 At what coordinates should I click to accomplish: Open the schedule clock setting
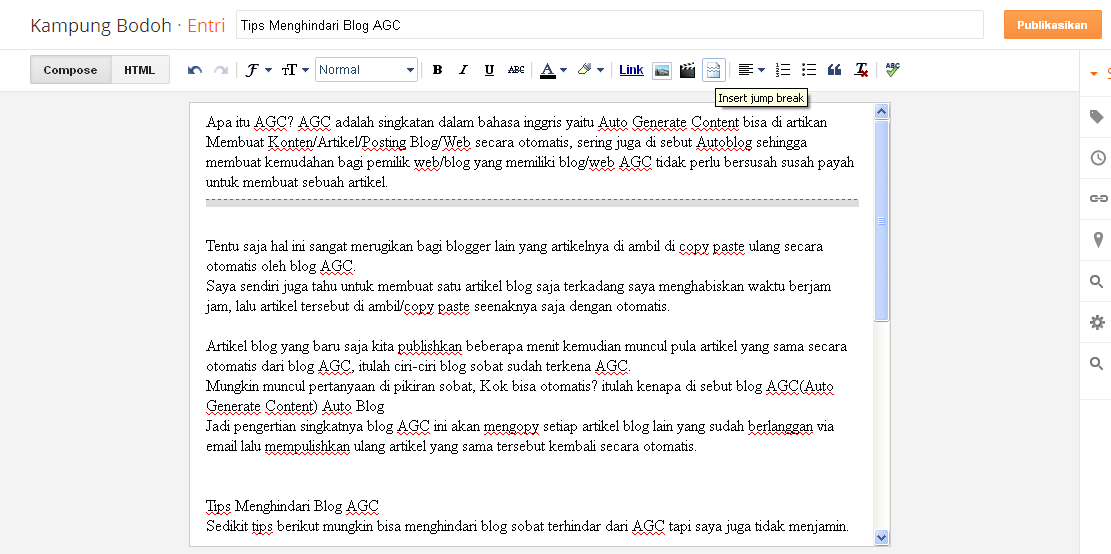point(1096,157)
